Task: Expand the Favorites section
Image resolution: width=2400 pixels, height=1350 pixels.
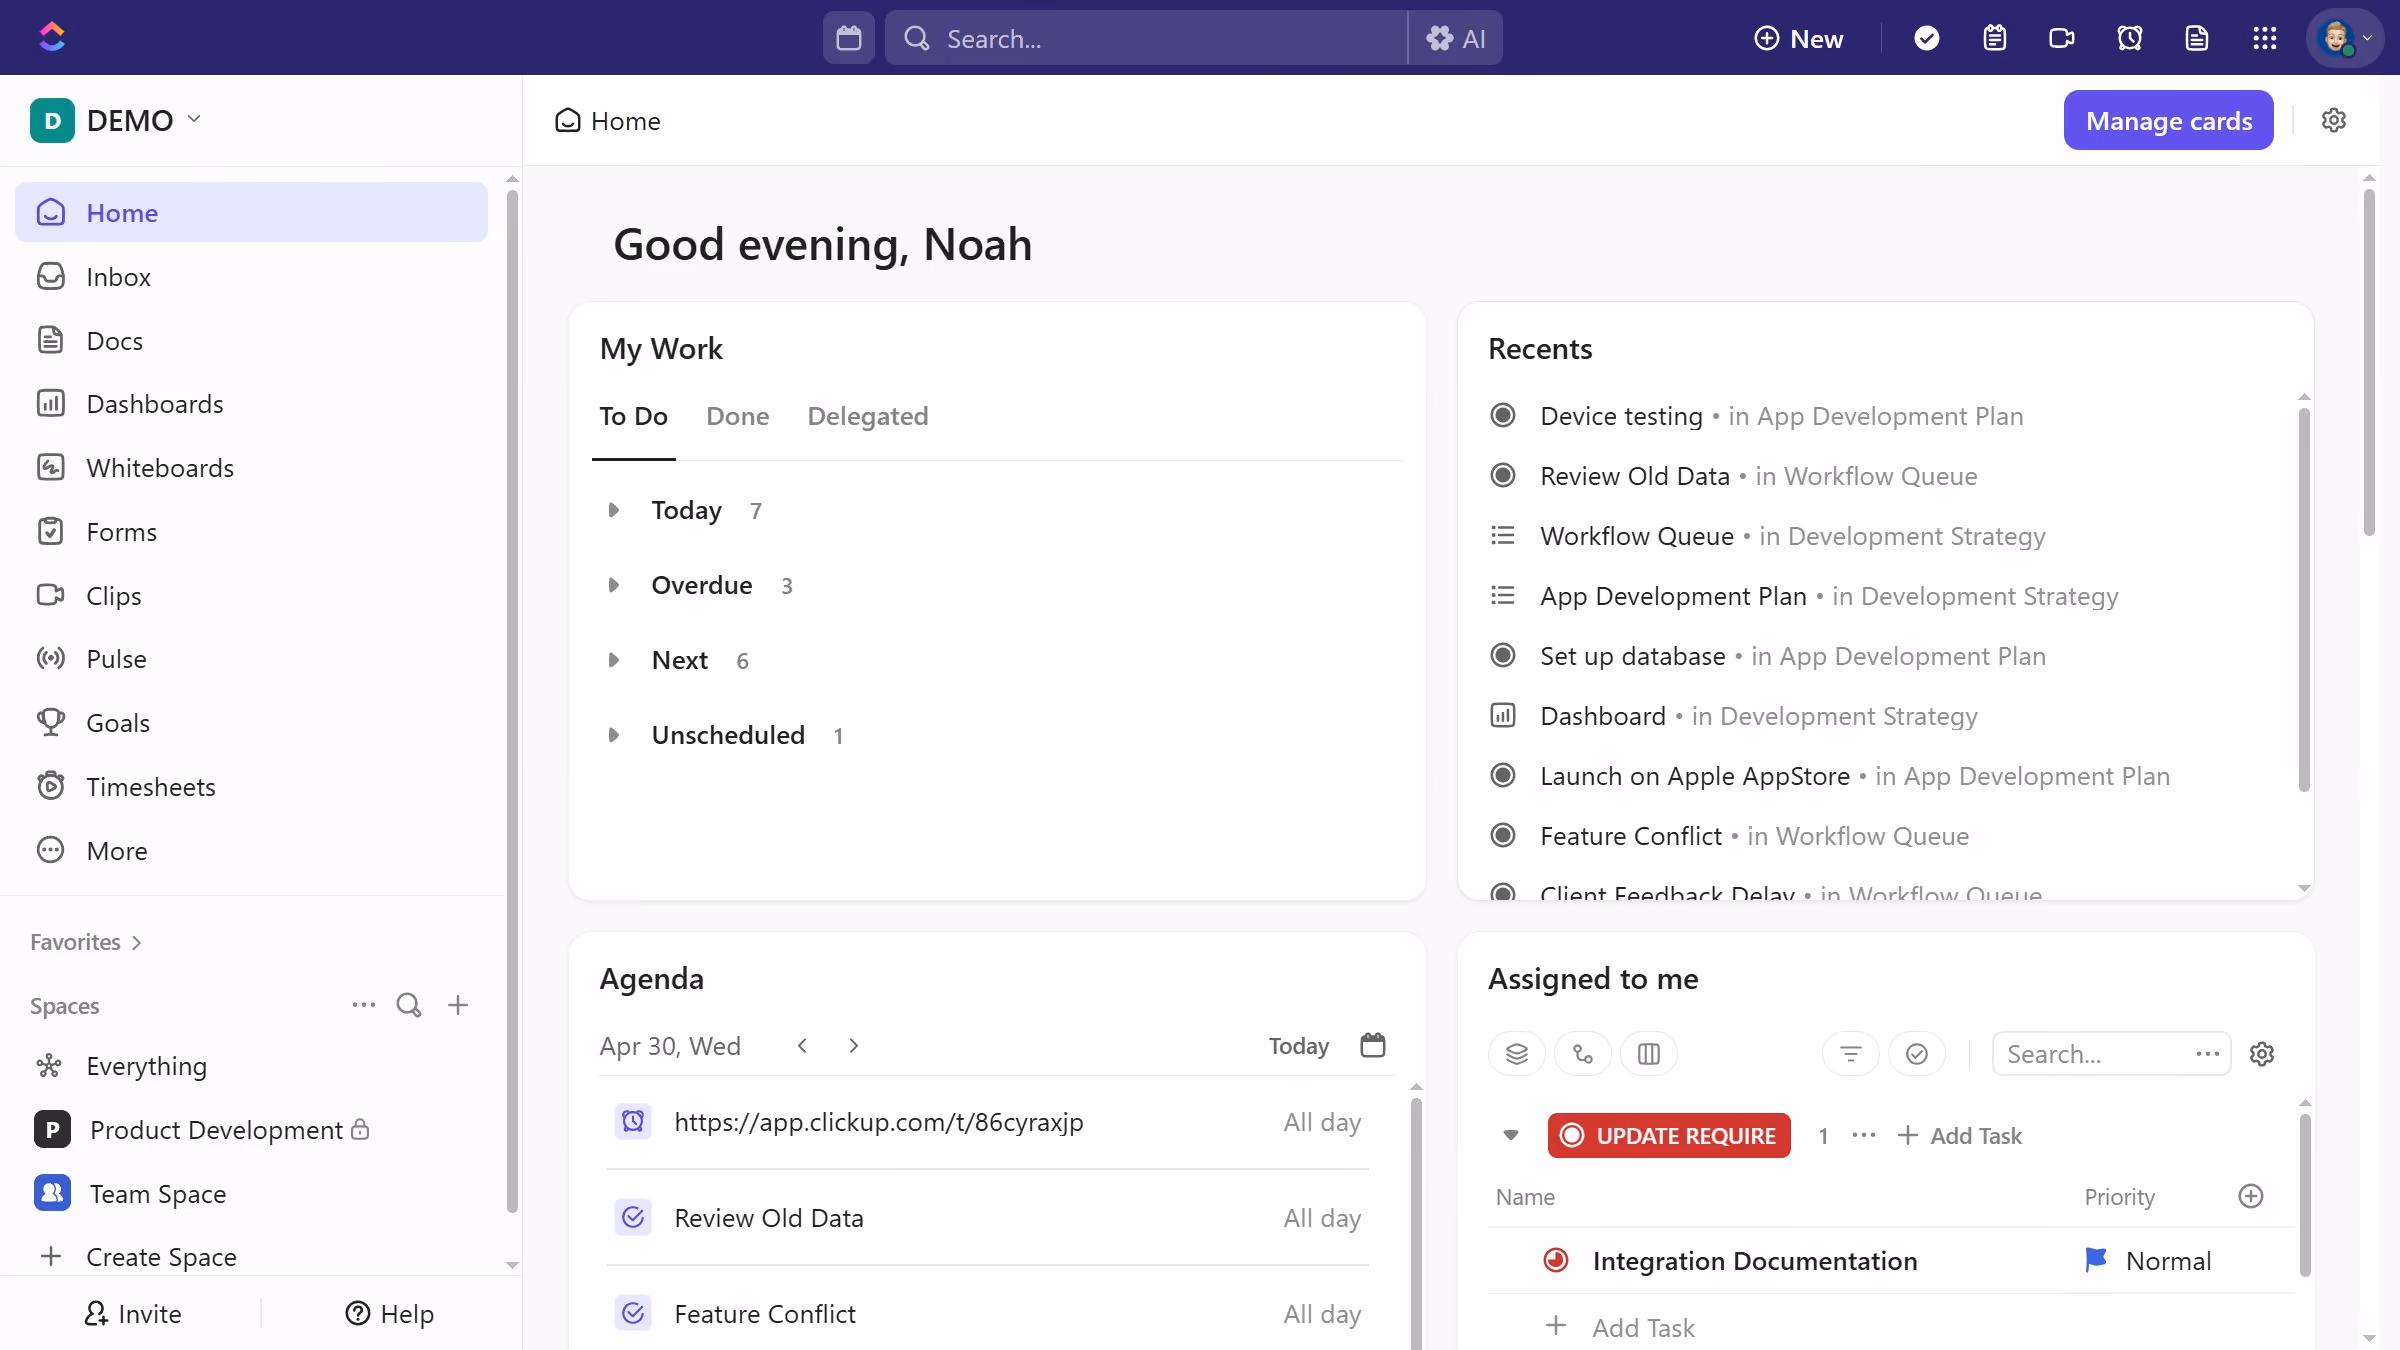Action: click(x=86, y=942)
